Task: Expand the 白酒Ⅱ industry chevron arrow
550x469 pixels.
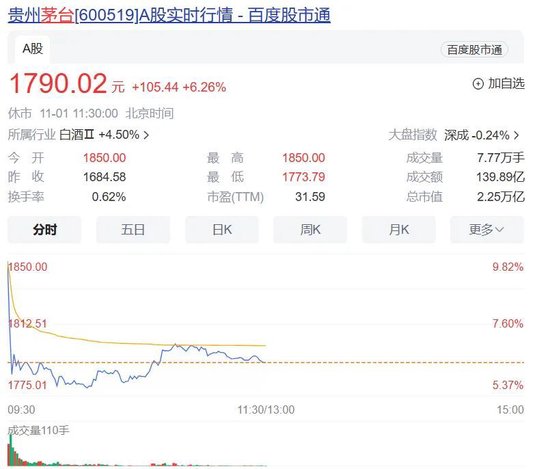Action: tap(147, 135)
